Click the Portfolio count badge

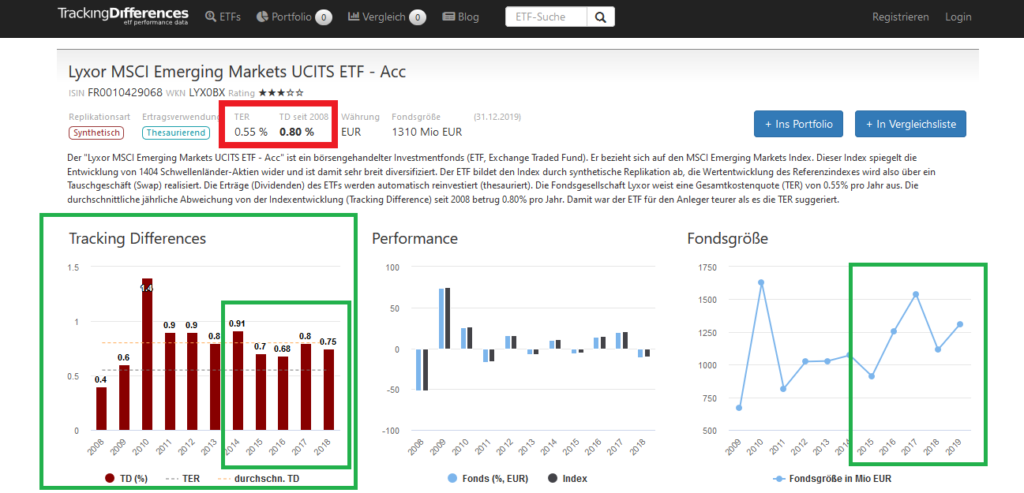pyautogui.click(x=324, y=18)
